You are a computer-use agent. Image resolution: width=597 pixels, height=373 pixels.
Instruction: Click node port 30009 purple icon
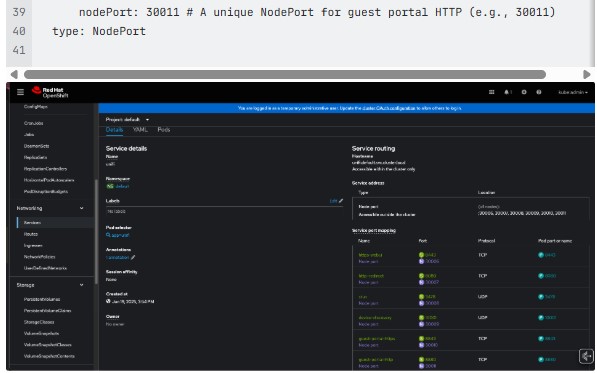pyautogui.click(x=421, y=324)
